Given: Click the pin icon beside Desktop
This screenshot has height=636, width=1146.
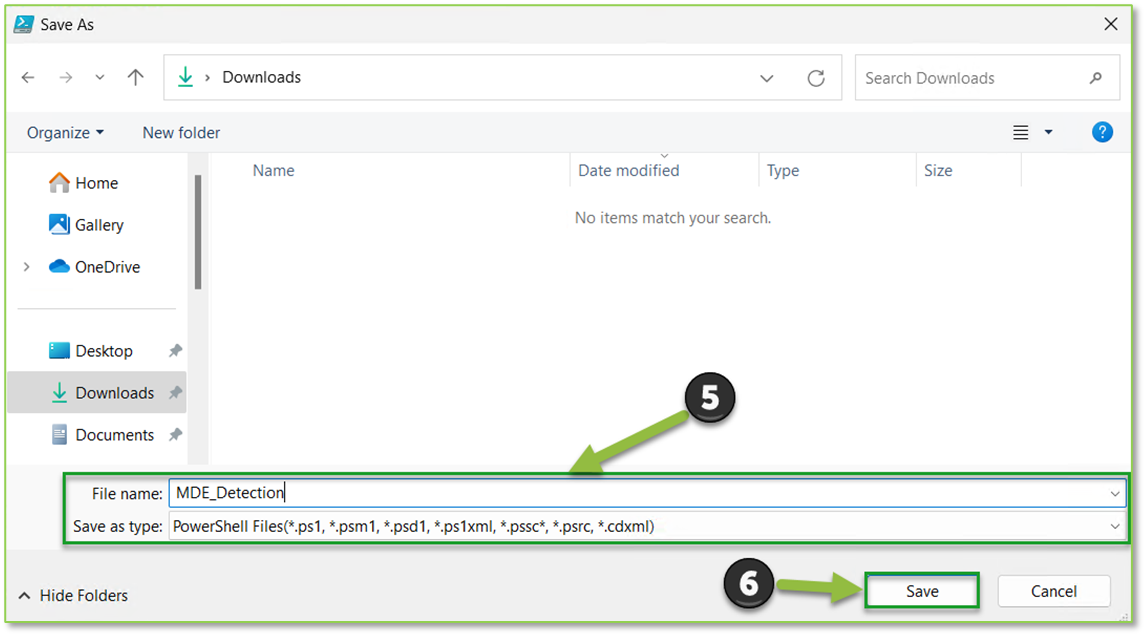Looking at the screenshot, I should point(175,351).
